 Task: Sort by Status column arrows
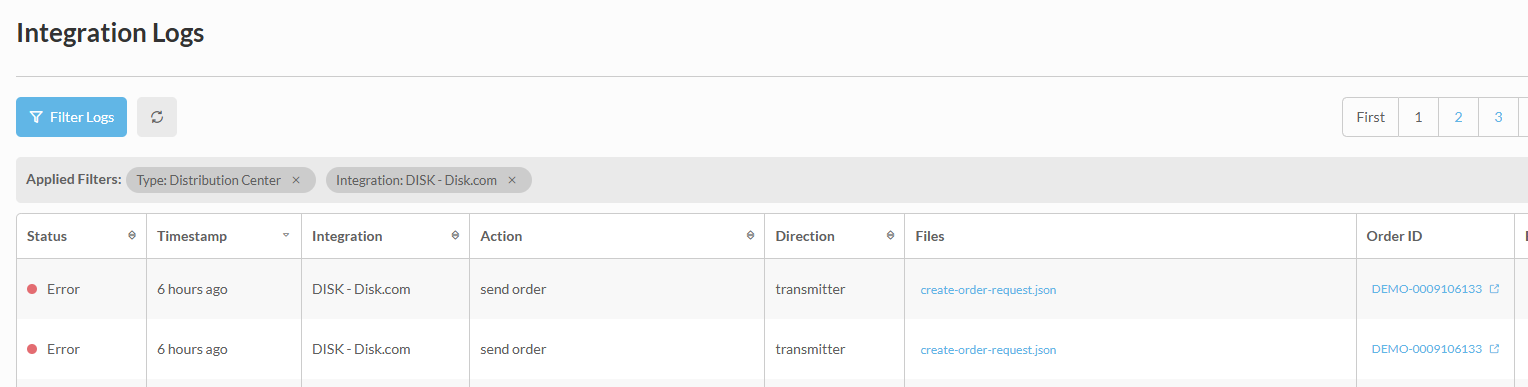(x=132, y=236)
